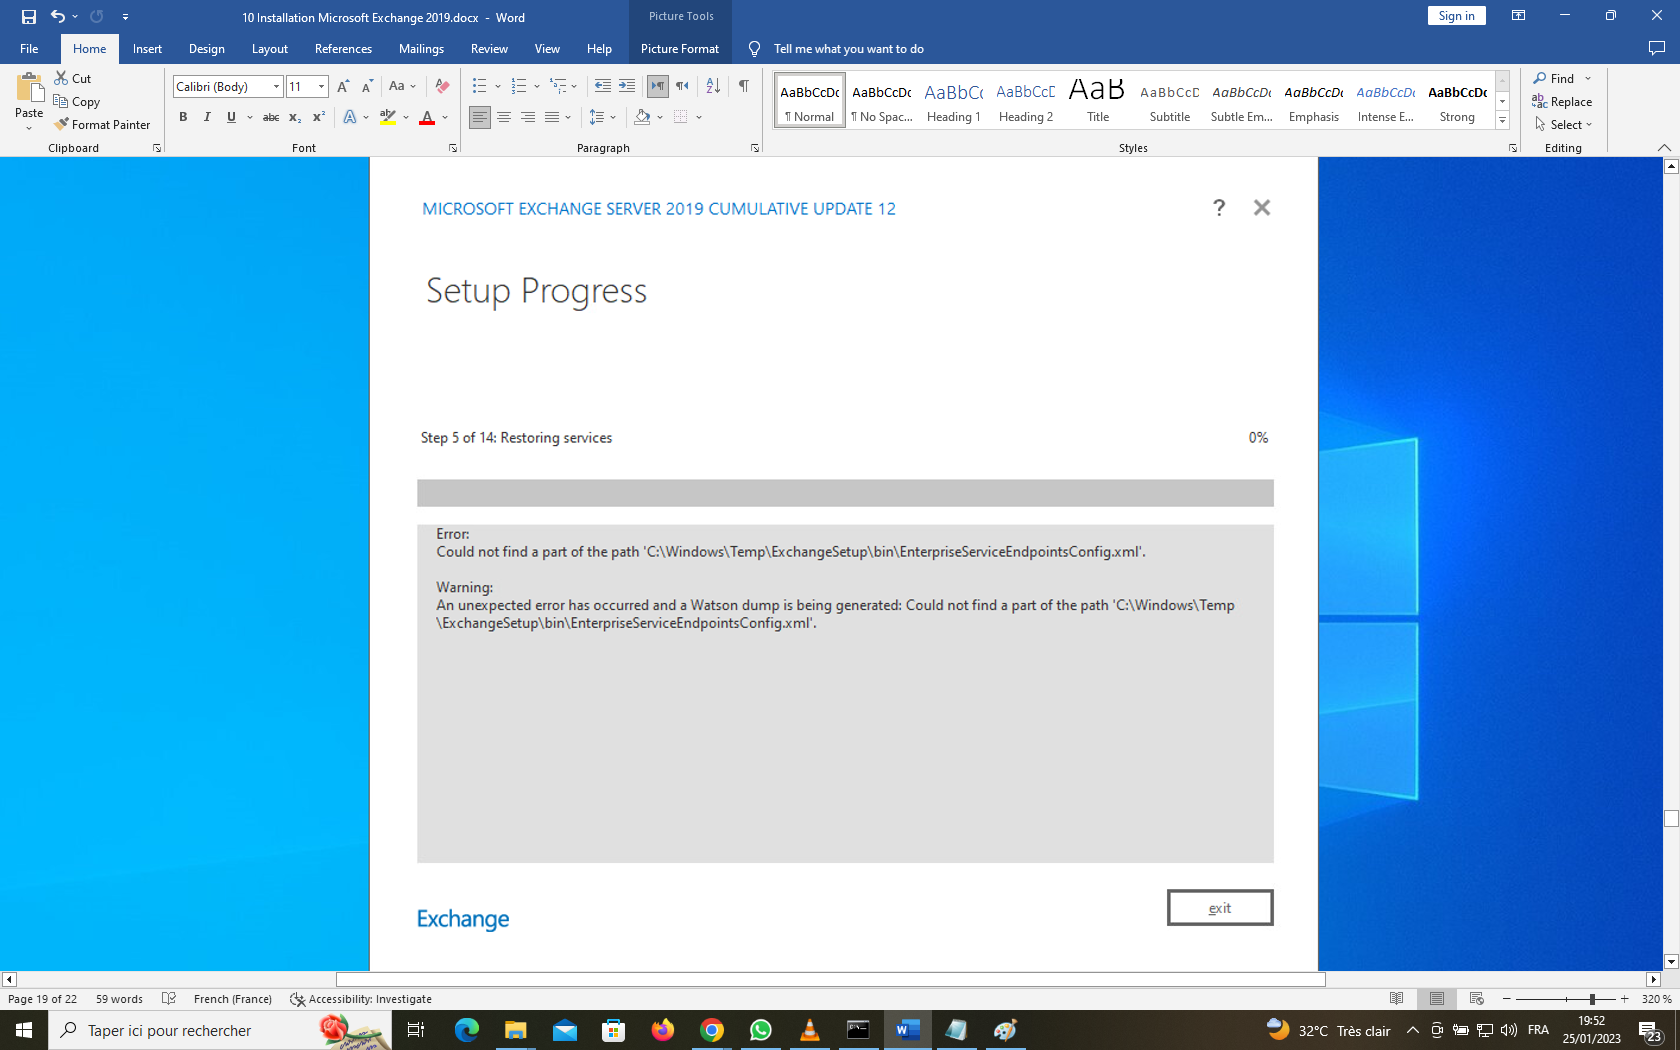Activate the Format Painter
Viewport: 1680px width, 1050px height.
[x=103, y=124]
